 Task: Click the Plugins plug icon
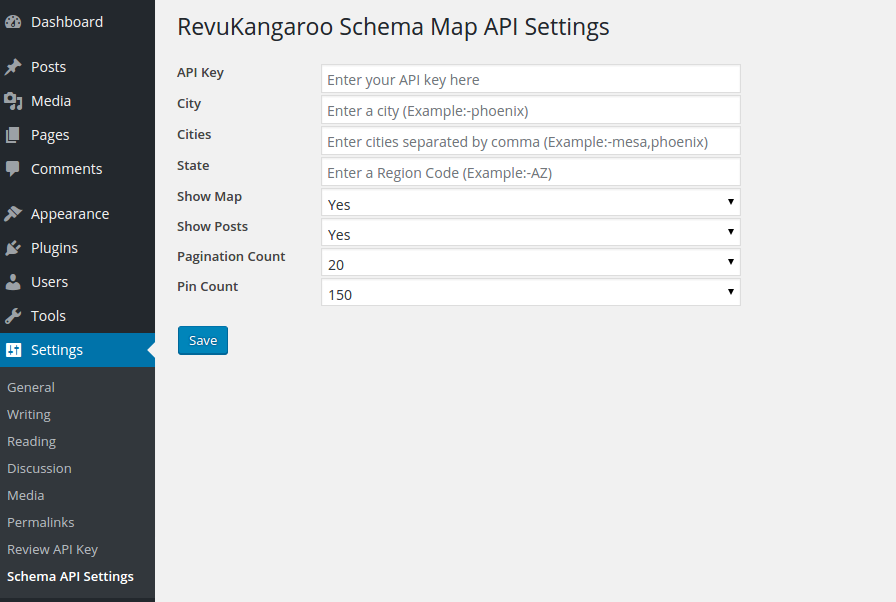tap(13, 248)
